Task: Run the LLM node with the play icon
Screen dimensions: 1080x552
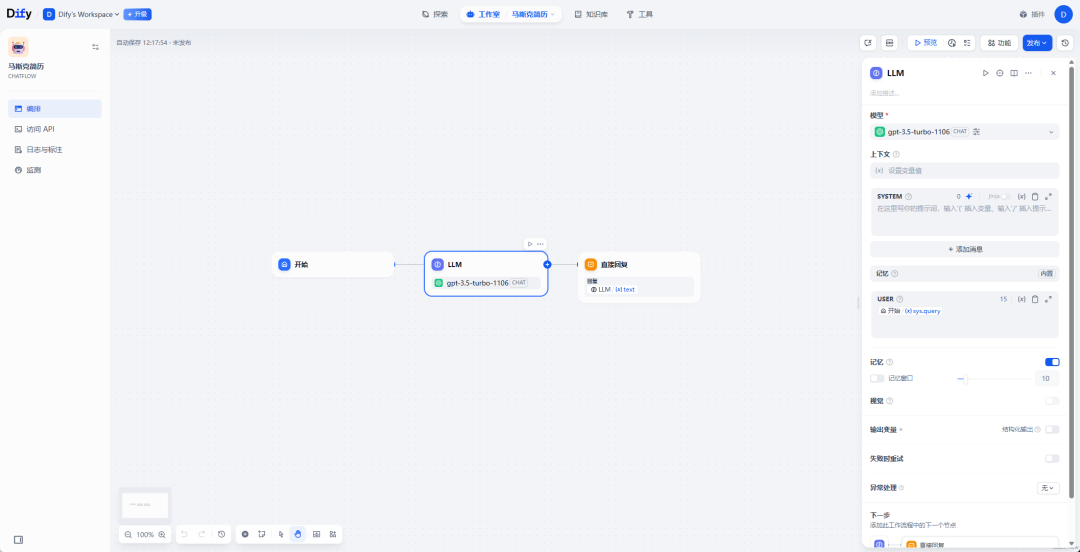Action: [x=985, y=73]
